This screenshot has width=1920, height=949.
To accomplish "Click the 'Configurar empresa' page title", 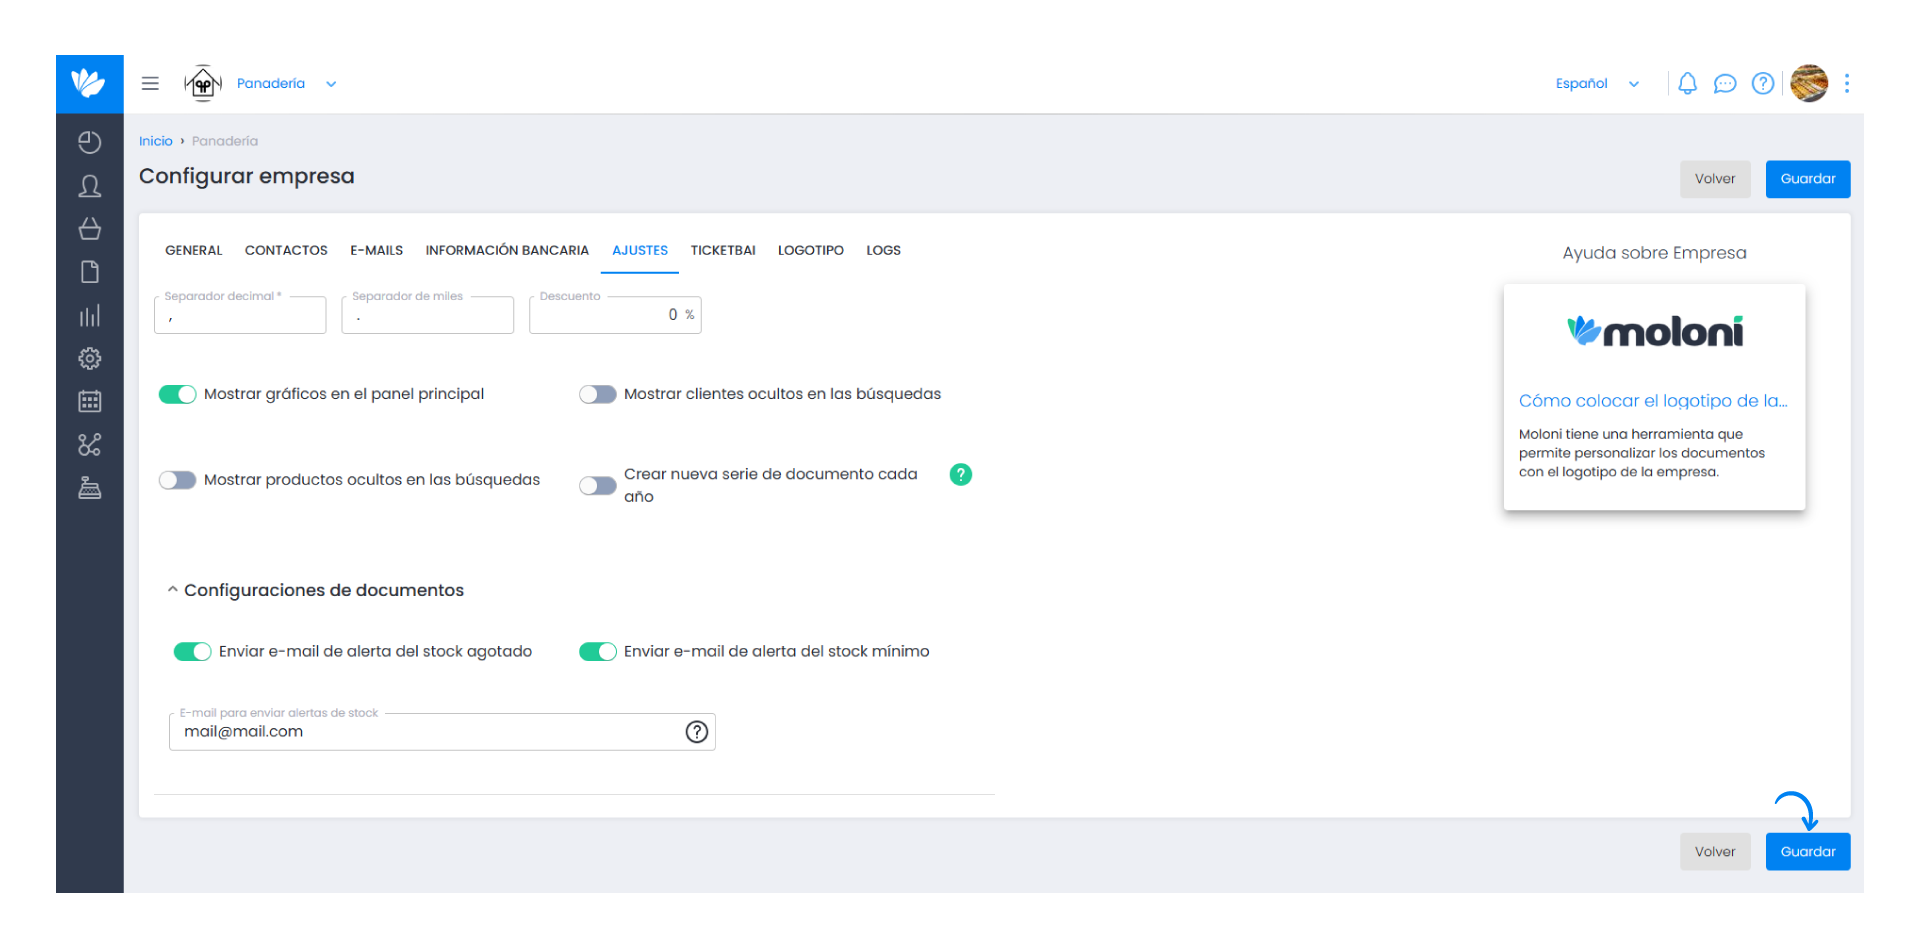I will [x=247, y=176].
